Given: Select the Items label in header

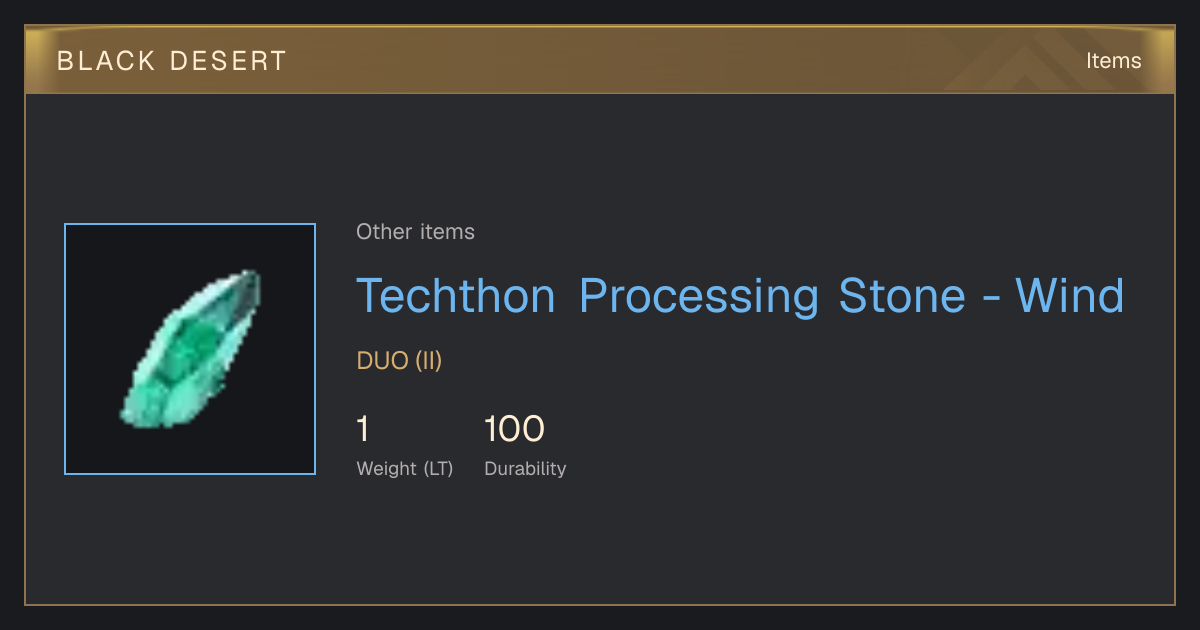Looking at the screenshot, I should click(x=1113, y=61).
